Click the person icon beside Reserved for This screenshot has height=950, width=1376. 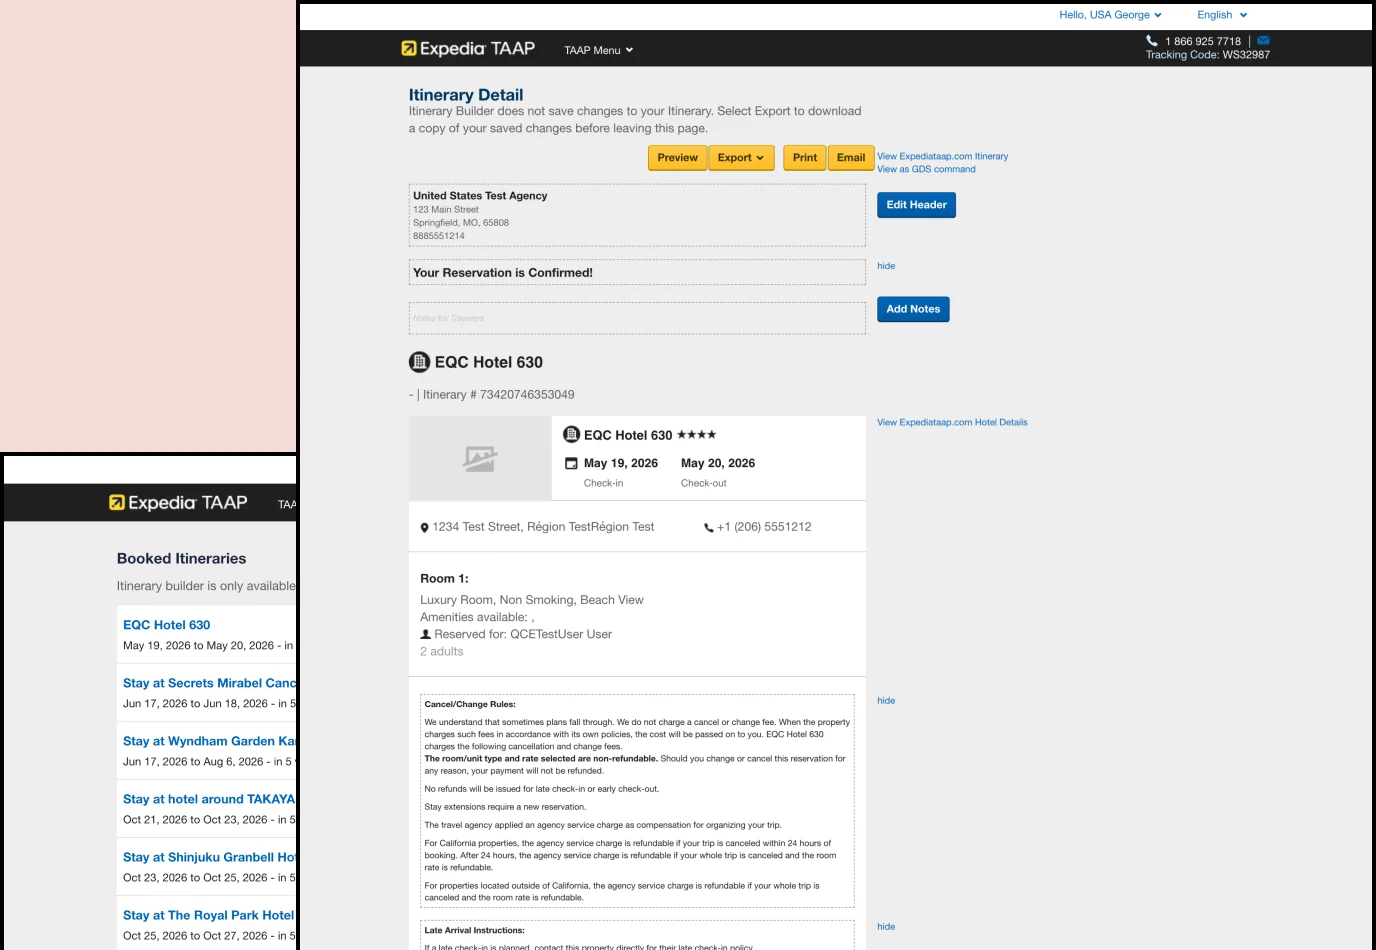click(x=426, y=634)
